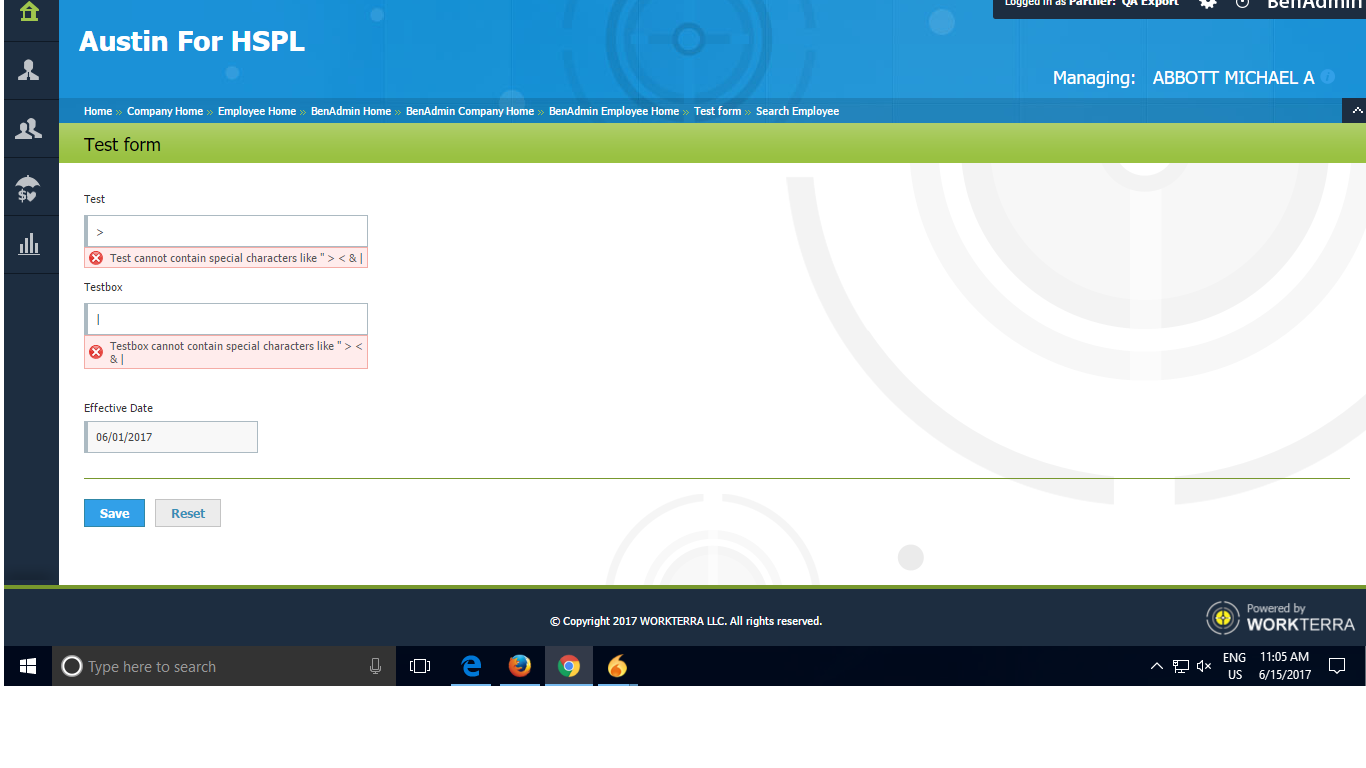Open the bar chart reports sidebar icon
Screen dimensions: 1366x768
point(29,244)
